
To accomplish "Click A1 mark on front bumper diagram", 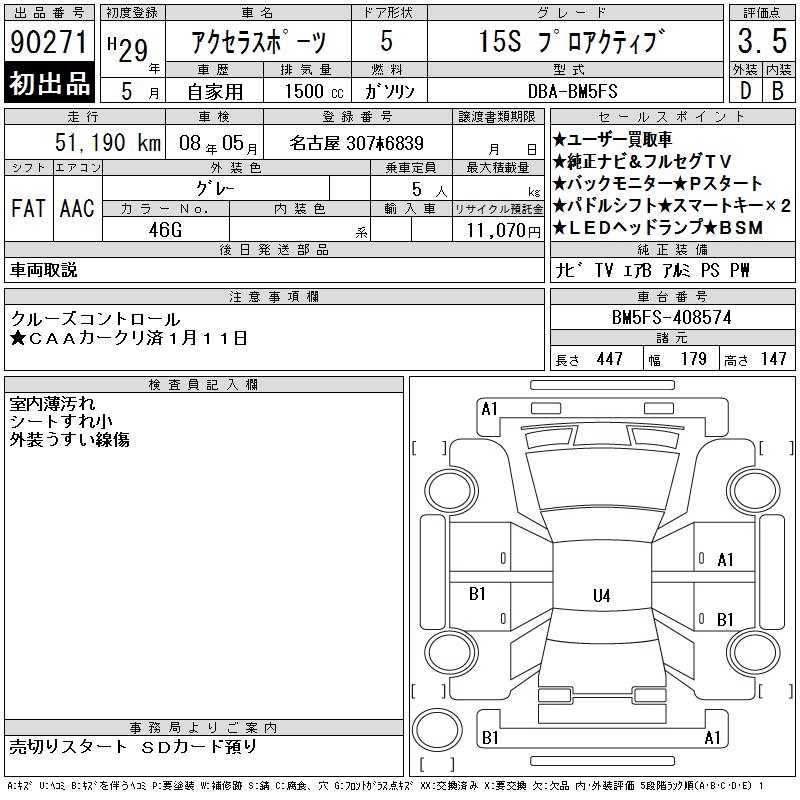I will click(489, 409).
